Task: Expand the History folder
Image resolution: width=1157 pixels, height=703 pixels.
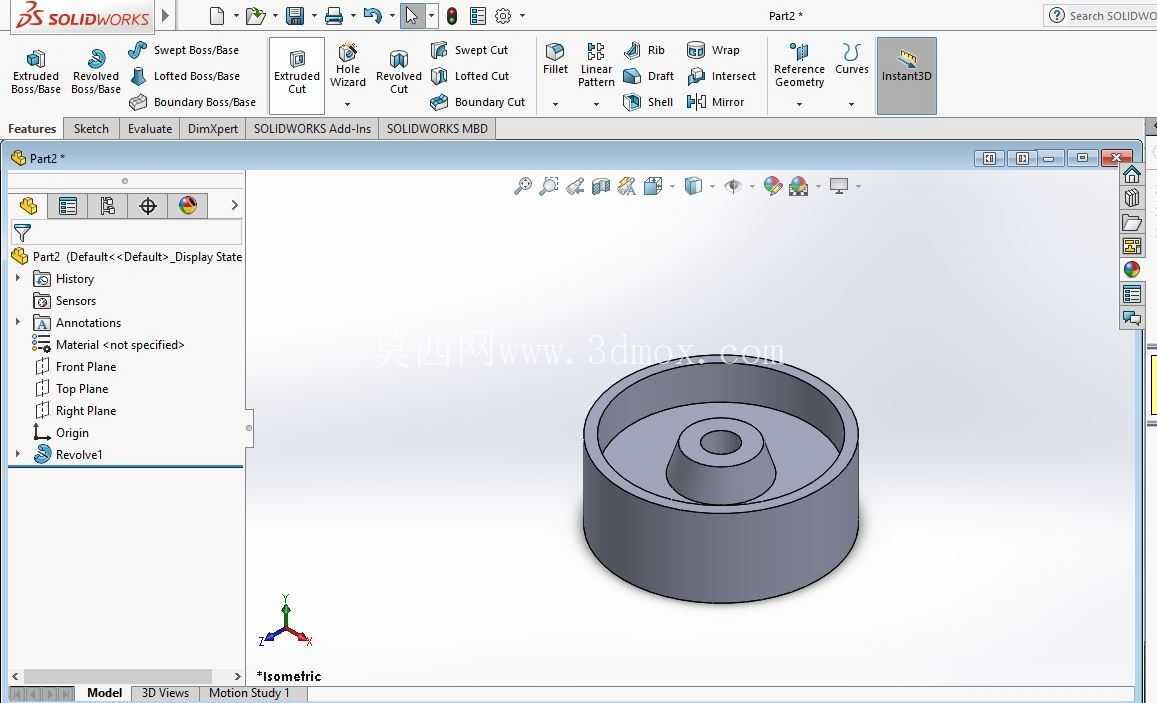Action: tap(18, 278)
